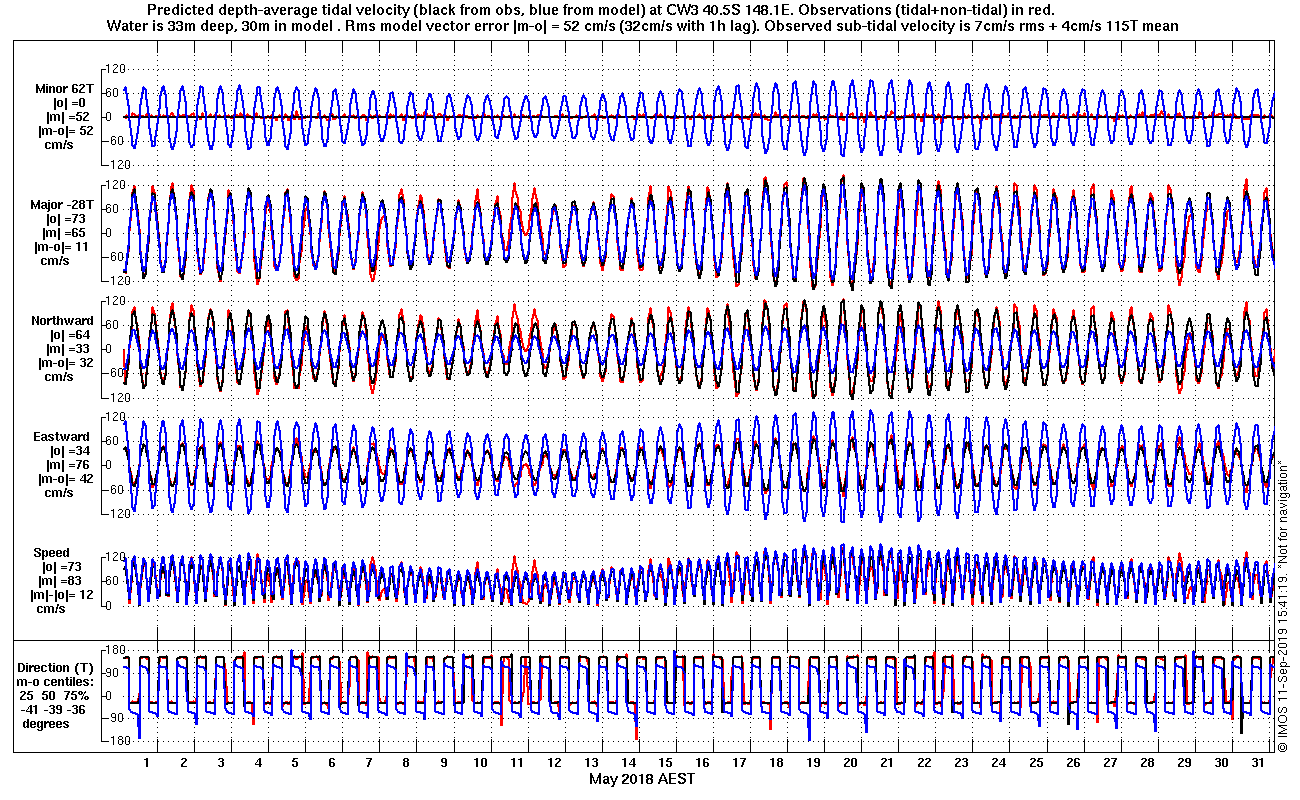
Task: Click the 'Minor 62T' panel label
Action: click(x=66, y=90)
